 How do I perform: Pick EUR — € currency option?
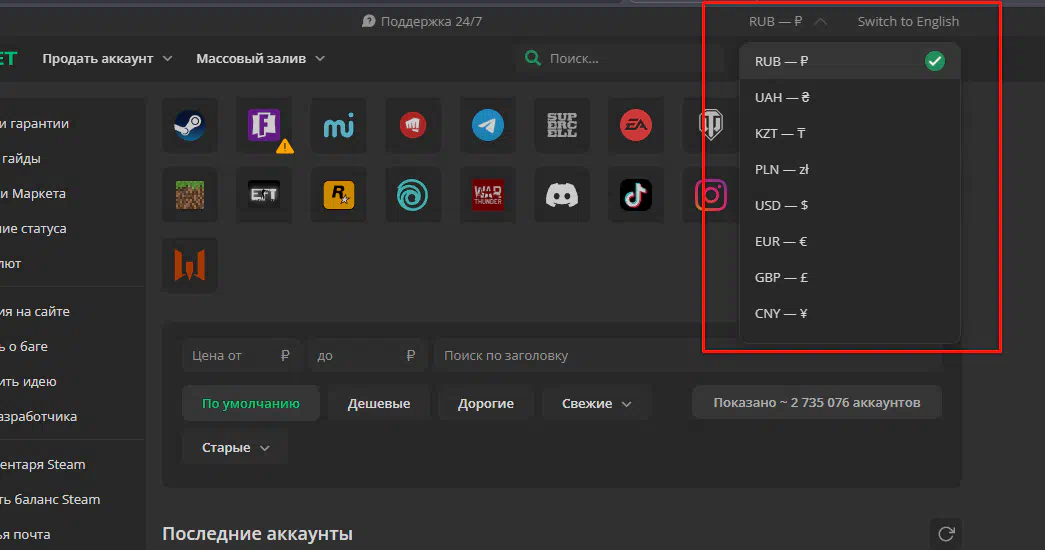(850, 241)
